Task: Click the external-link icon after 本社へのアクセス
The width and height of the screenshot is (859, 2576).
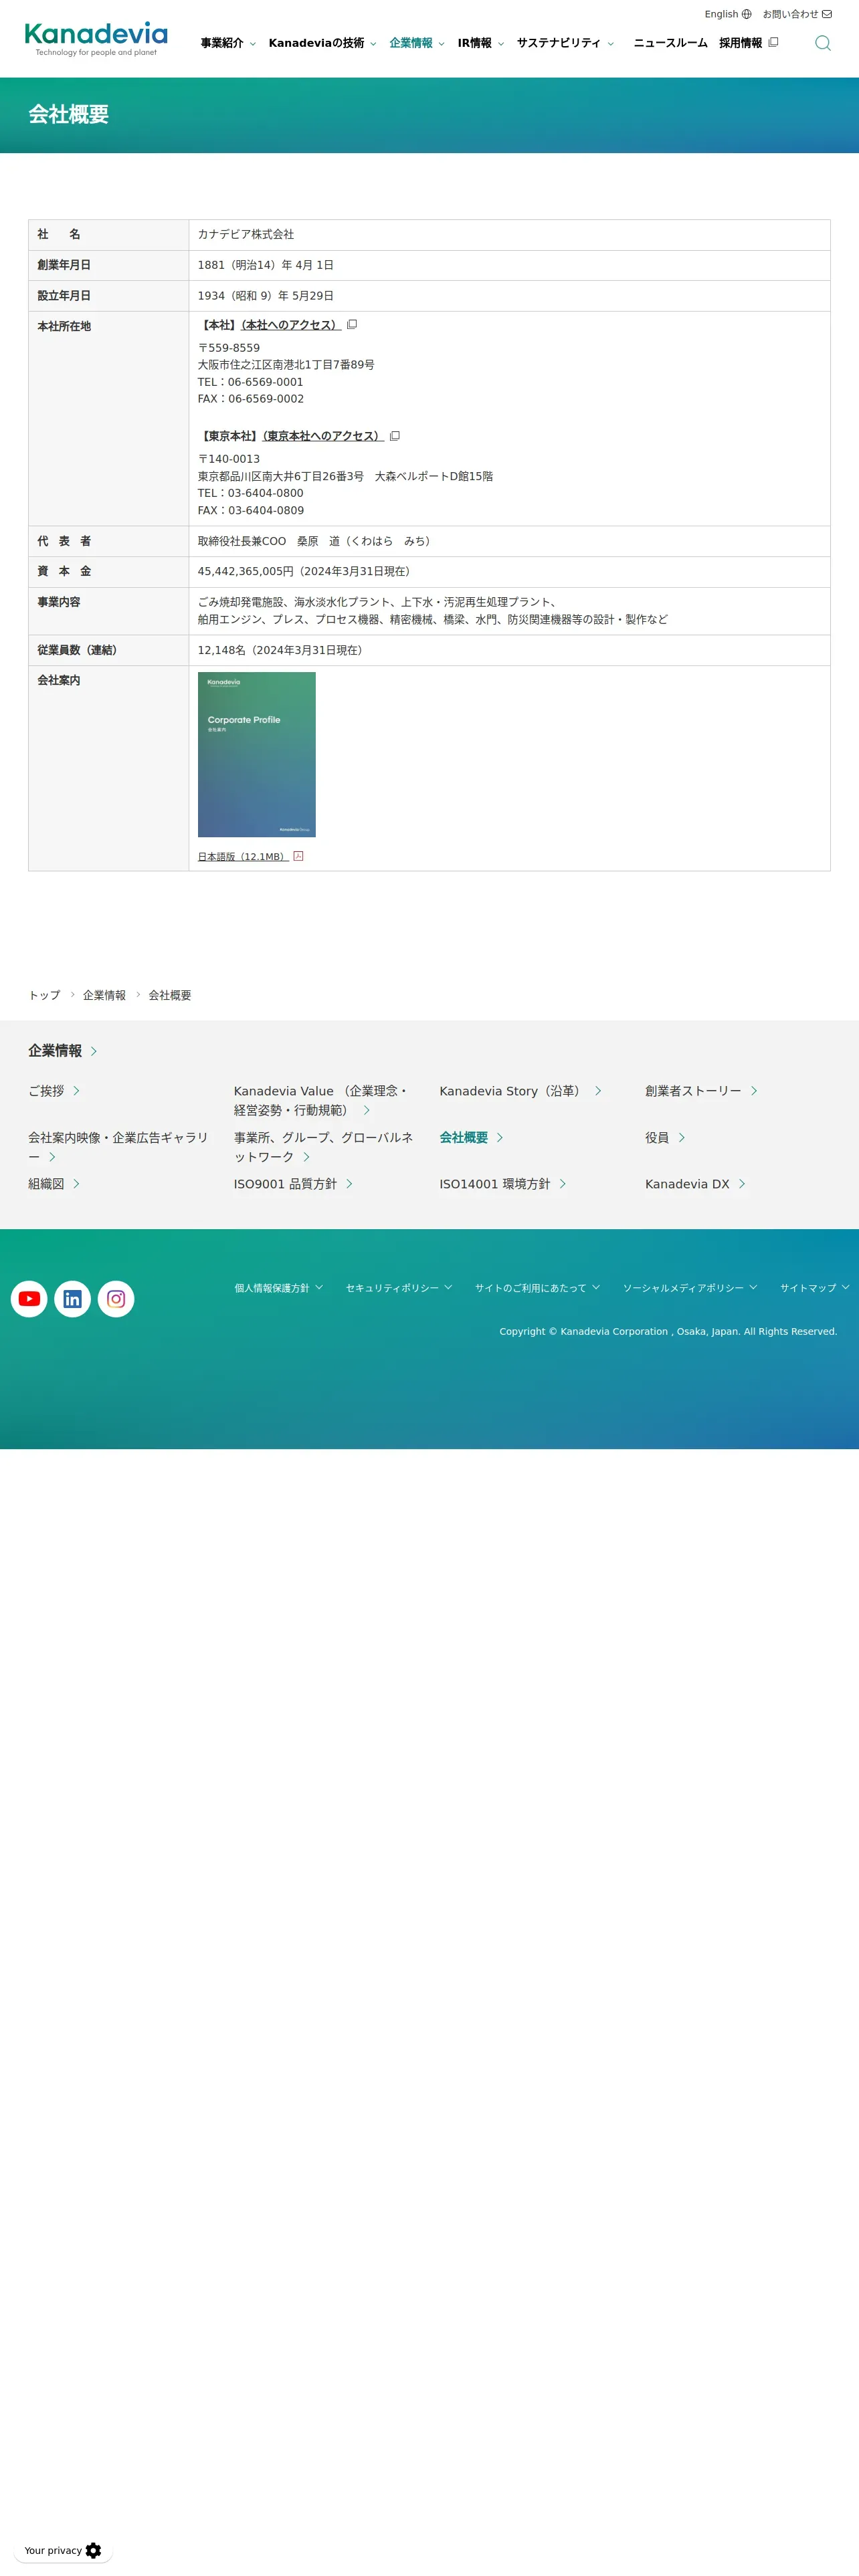Action: click(x=352, y=325)
